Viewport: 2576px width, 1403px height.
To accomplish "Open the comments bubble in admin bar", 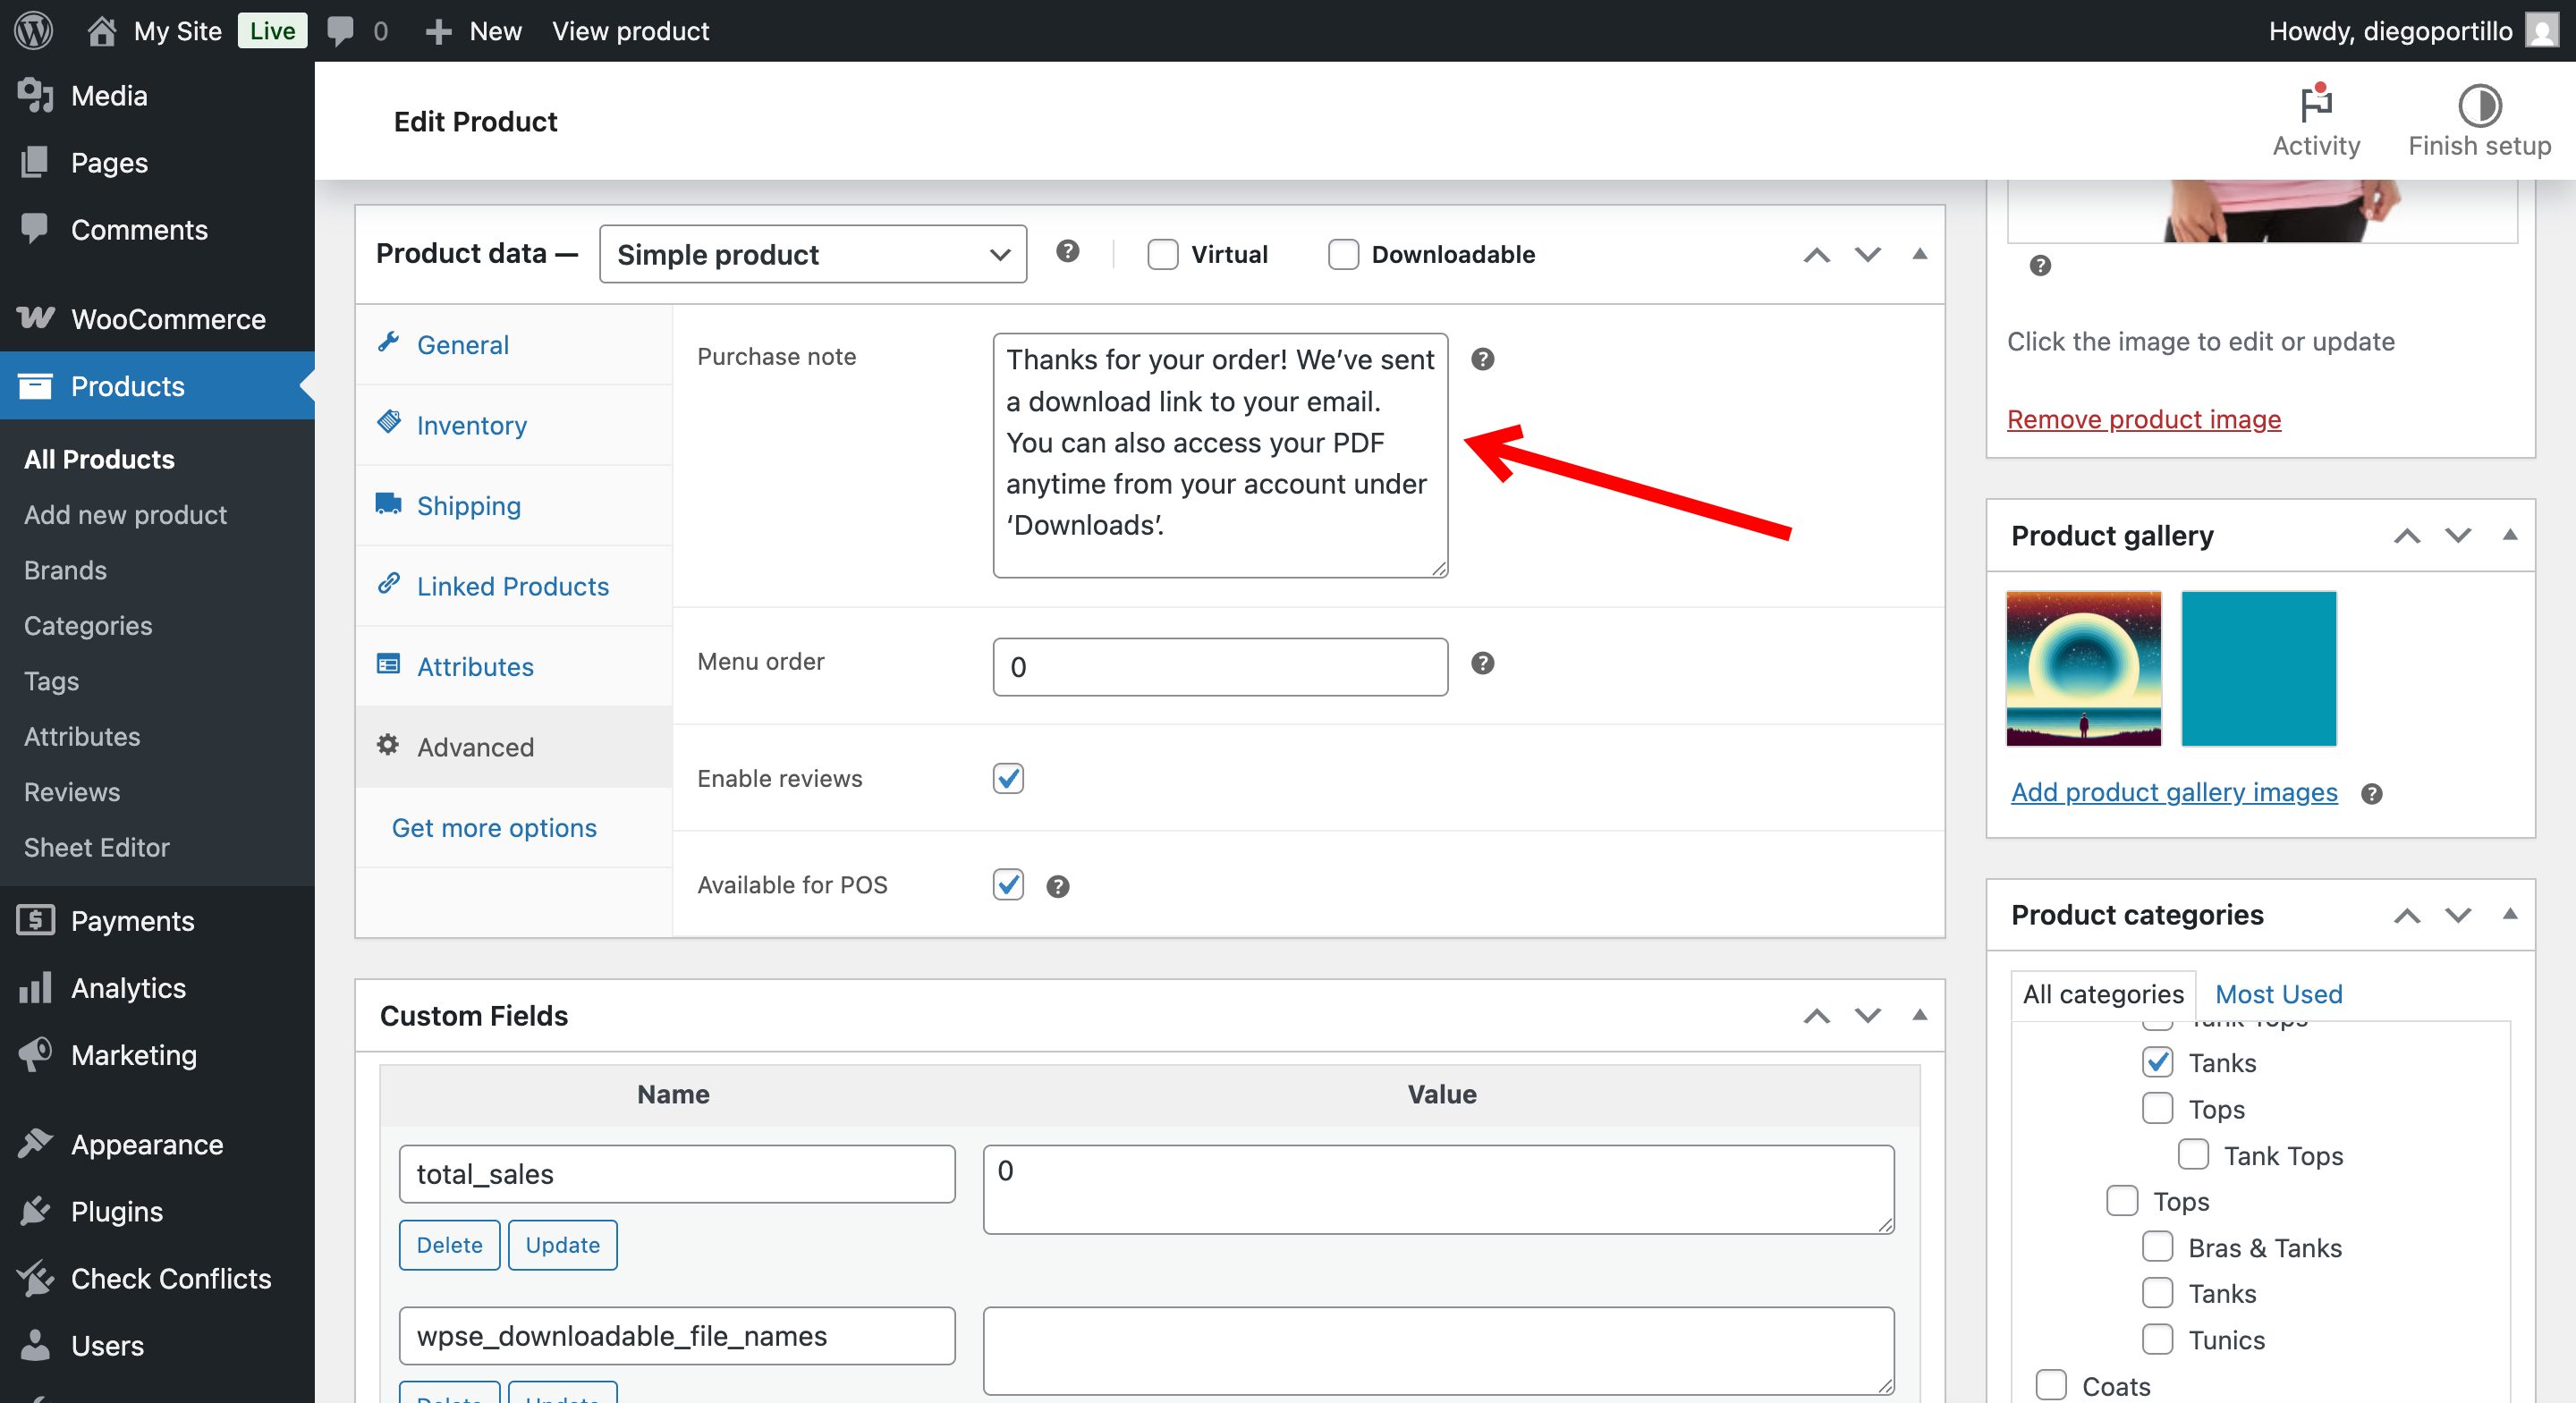I will pos(341,30).
